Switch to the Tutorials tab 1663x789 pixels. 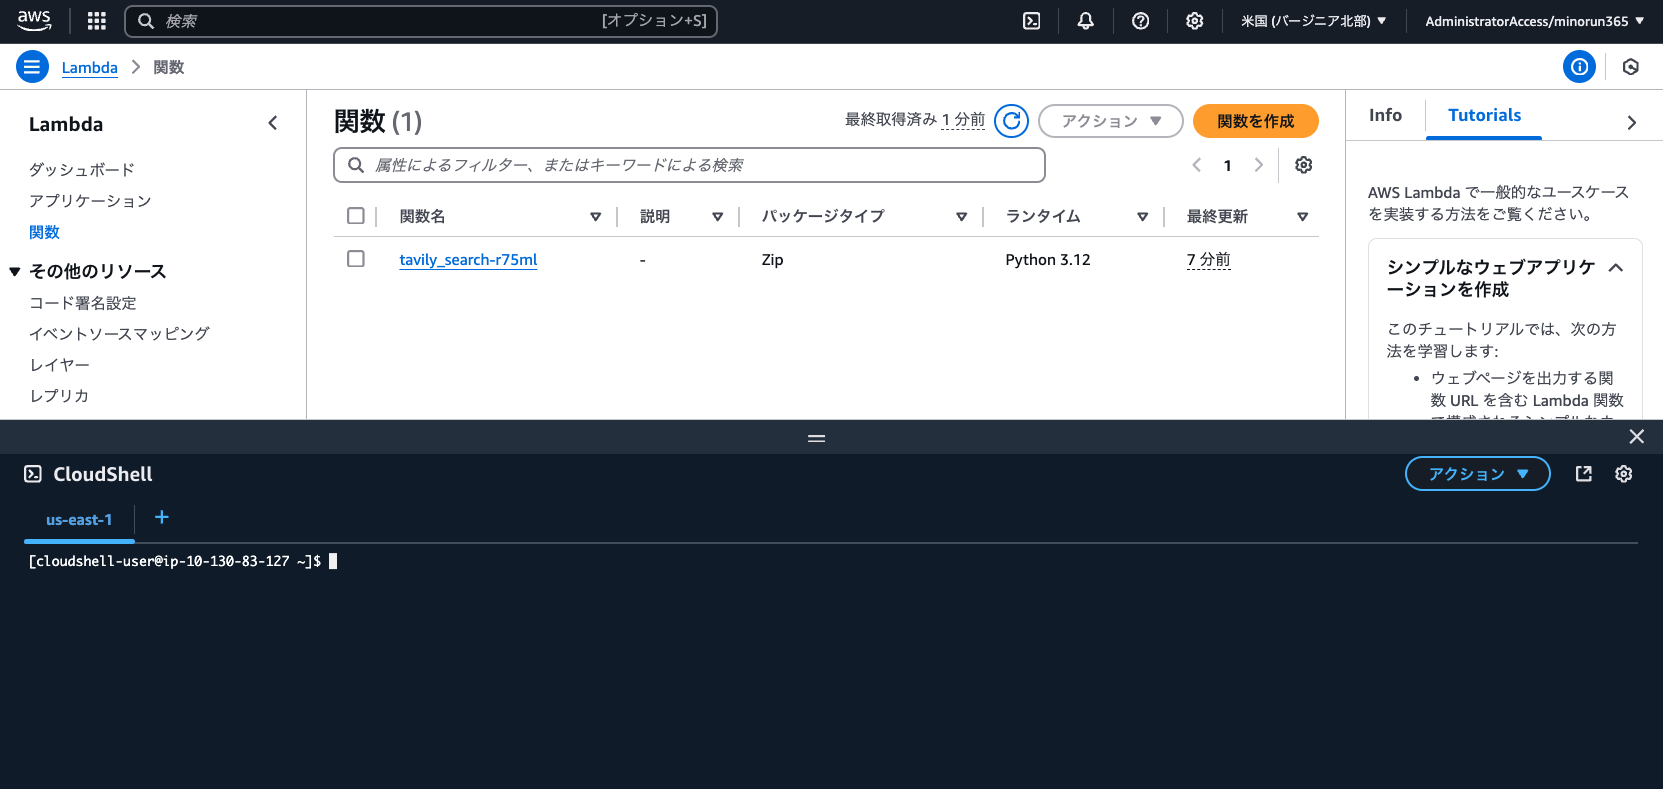[x=1484, y=116]
